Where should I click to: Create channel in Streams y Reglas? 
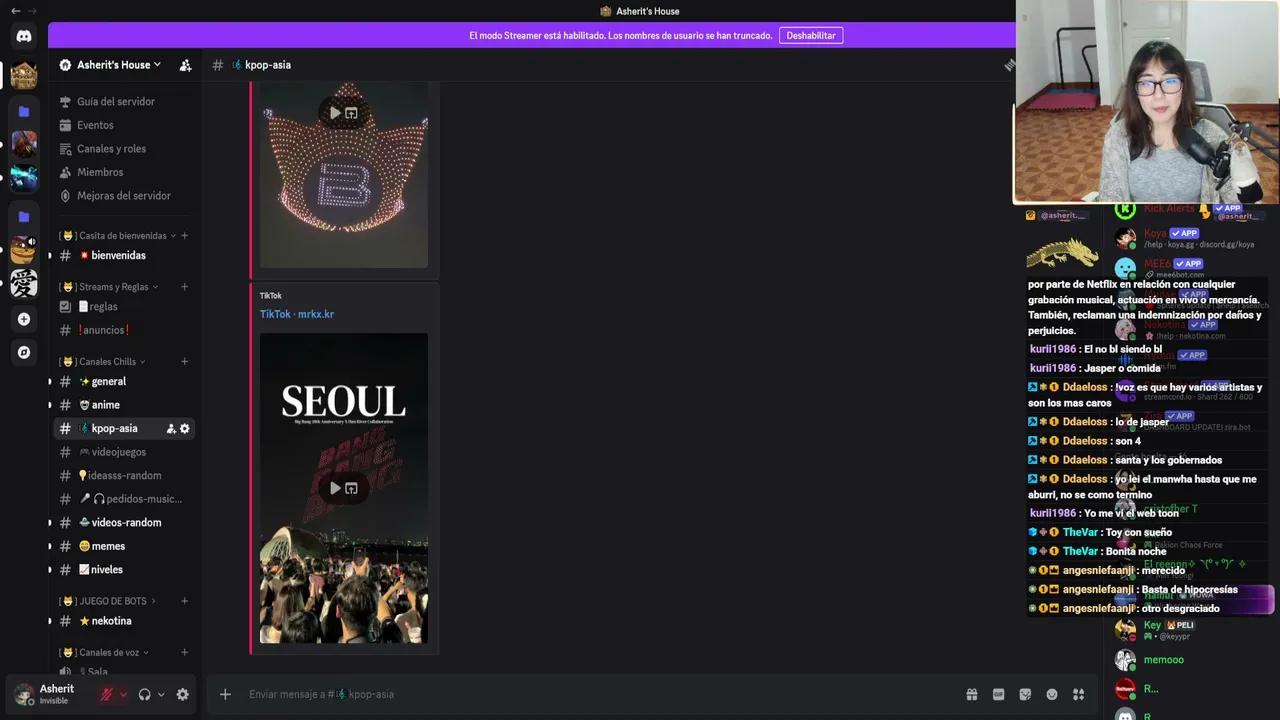(x=184, y=287)
